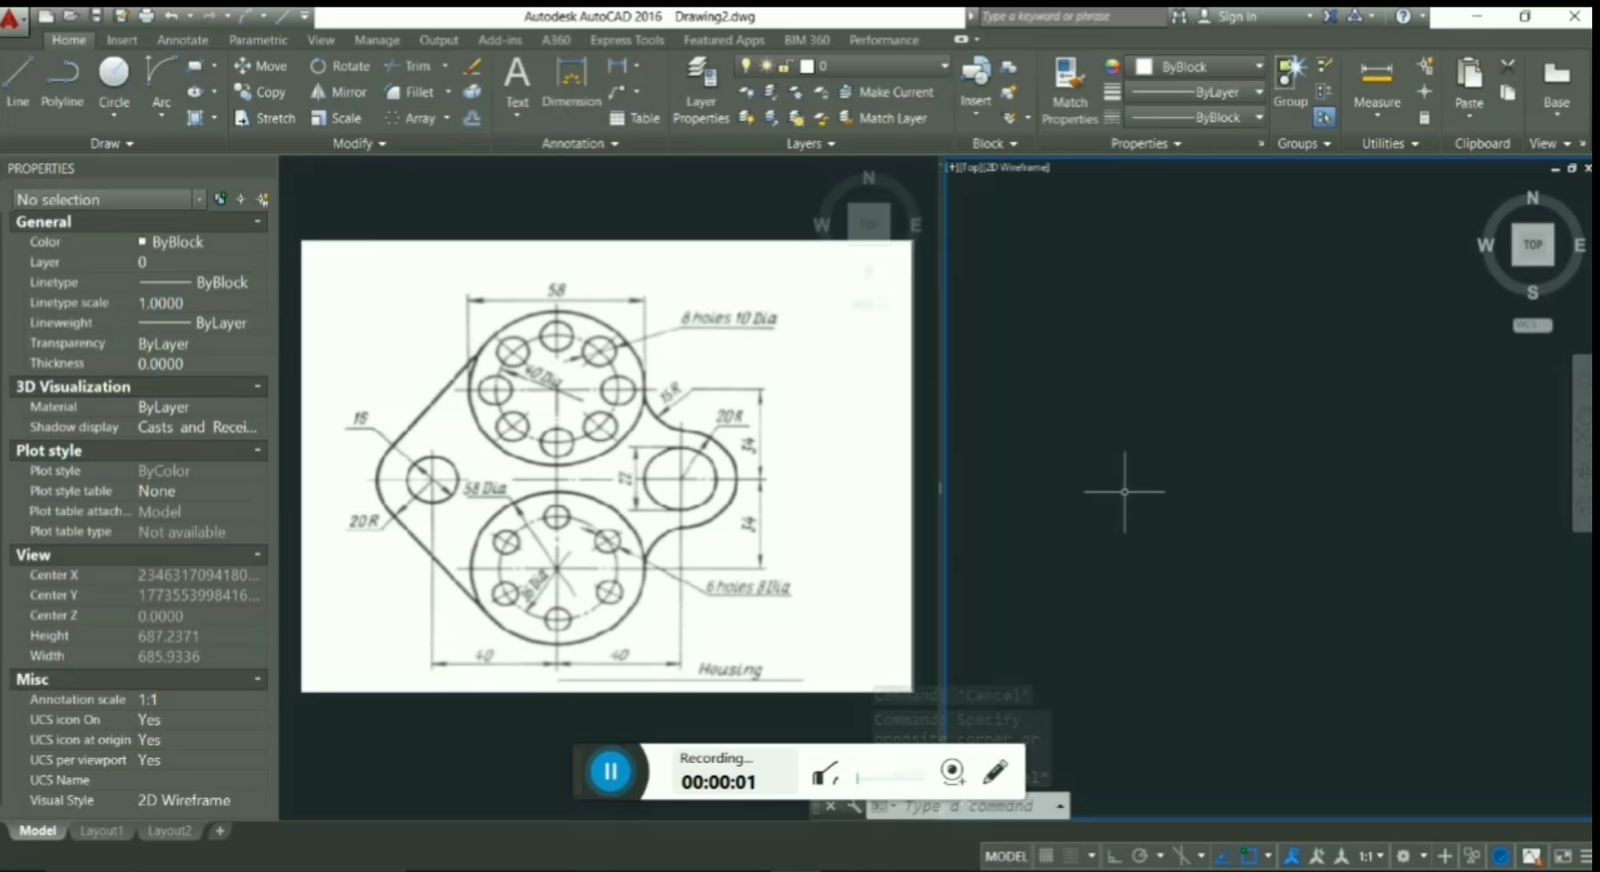Image resolution: width=1600 pixels, height=872 pixels.
Task: Toggle annotation visibility in status bar
Action: click(1292, 856)
